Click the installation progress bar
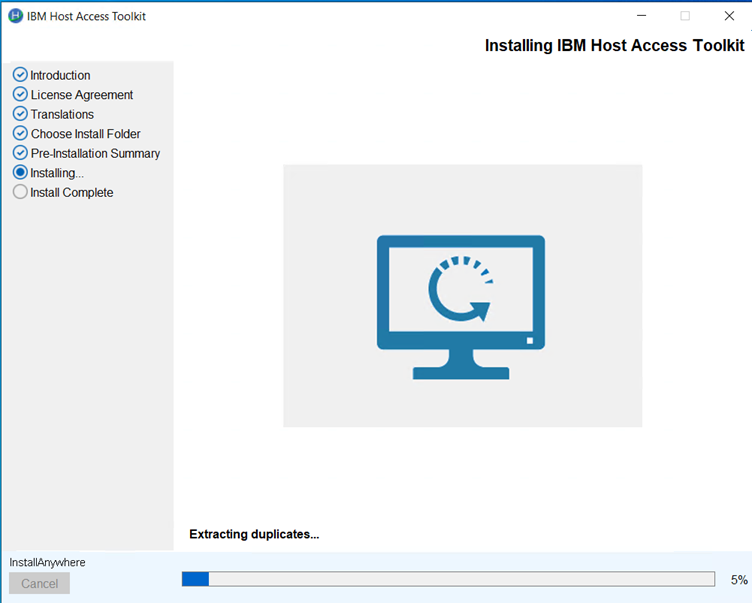The image size is (752, 603). pos(448,579)
